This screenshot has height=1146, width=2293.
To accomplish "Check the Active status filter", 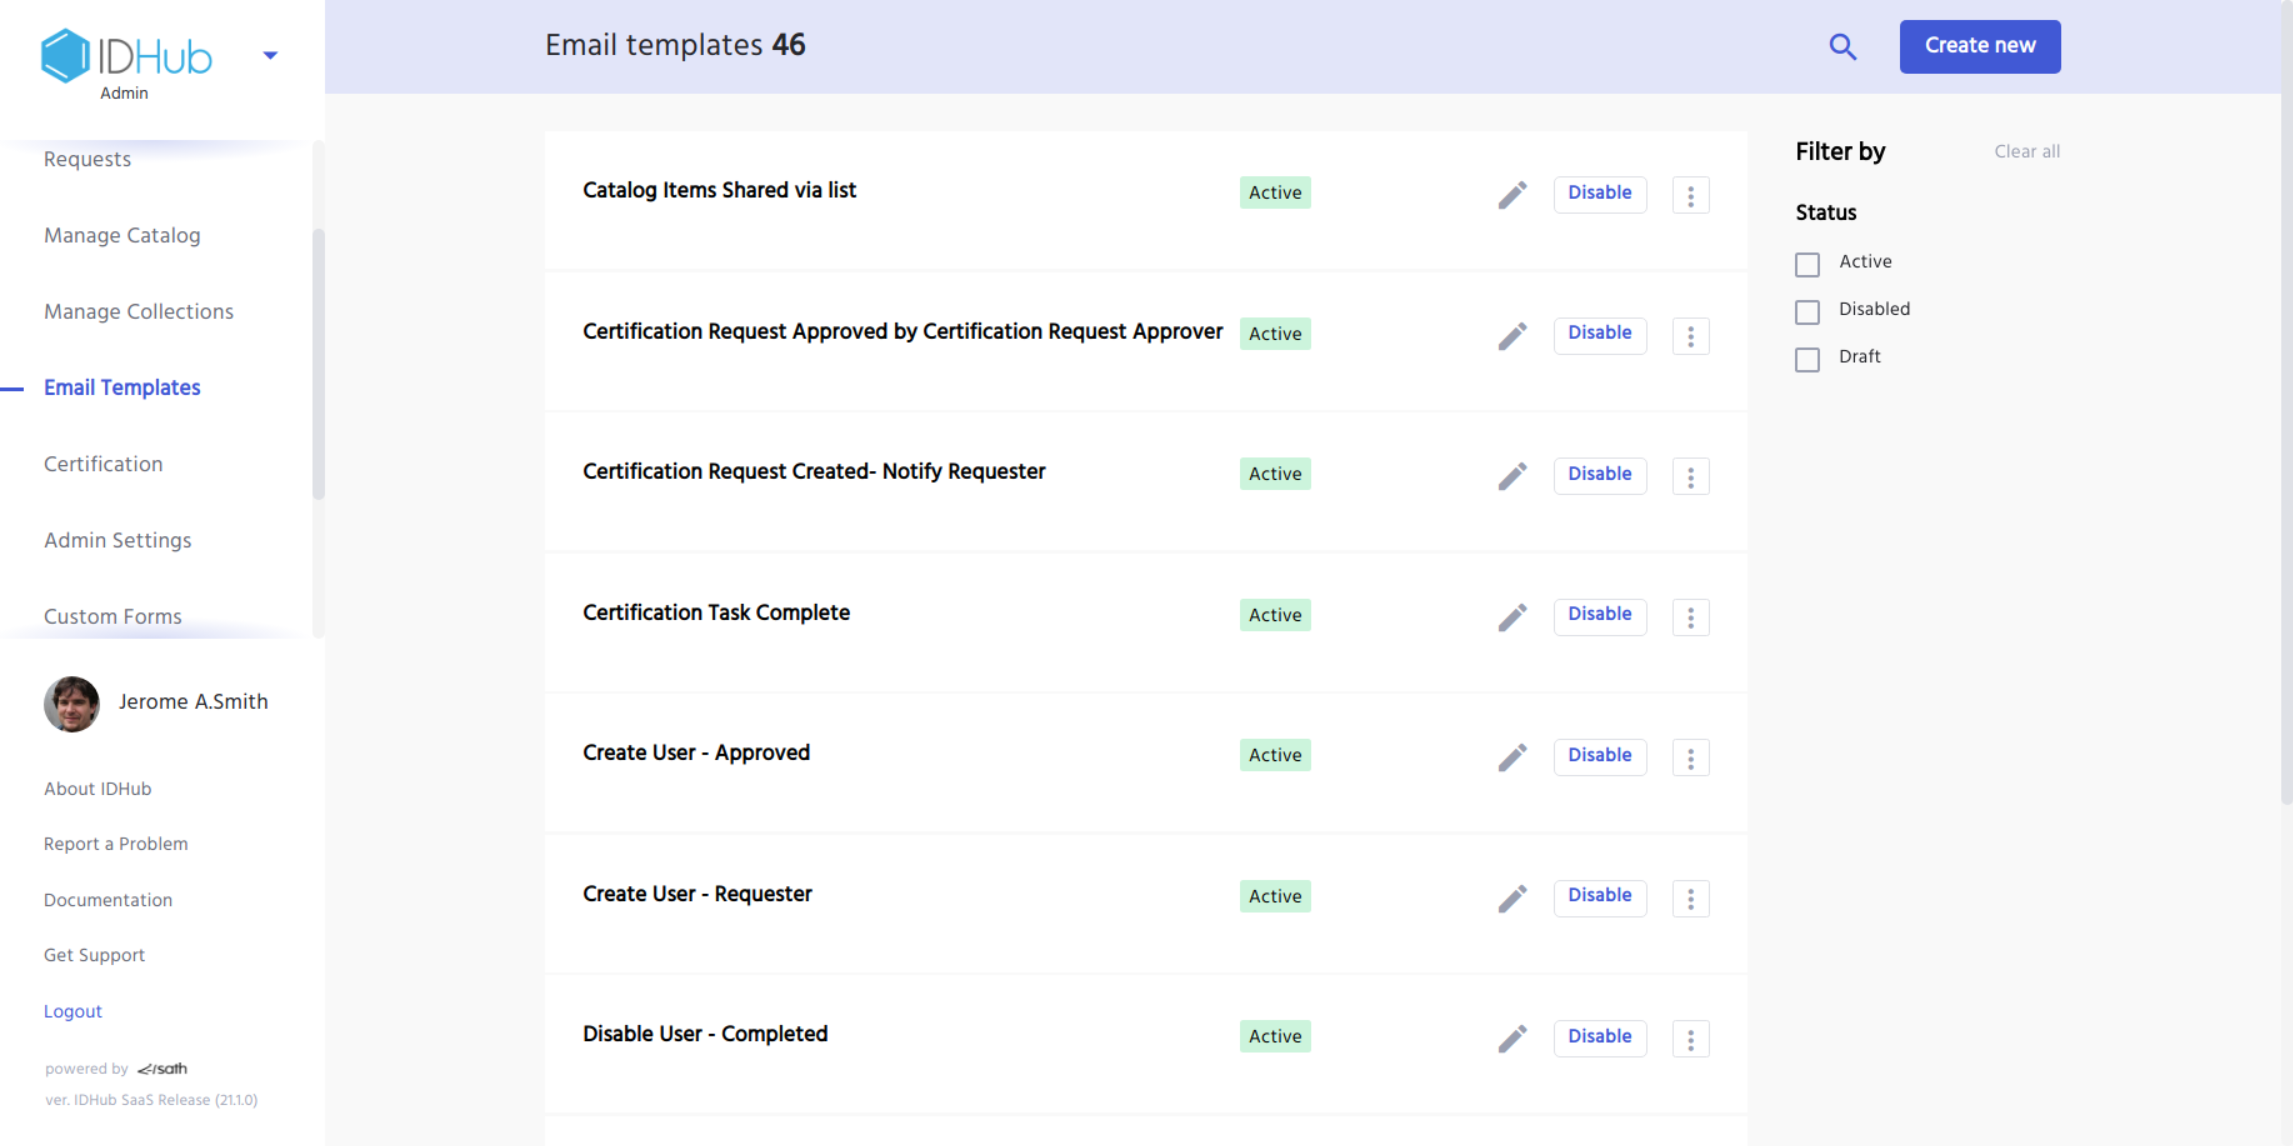I will [x=1807, y=264].
